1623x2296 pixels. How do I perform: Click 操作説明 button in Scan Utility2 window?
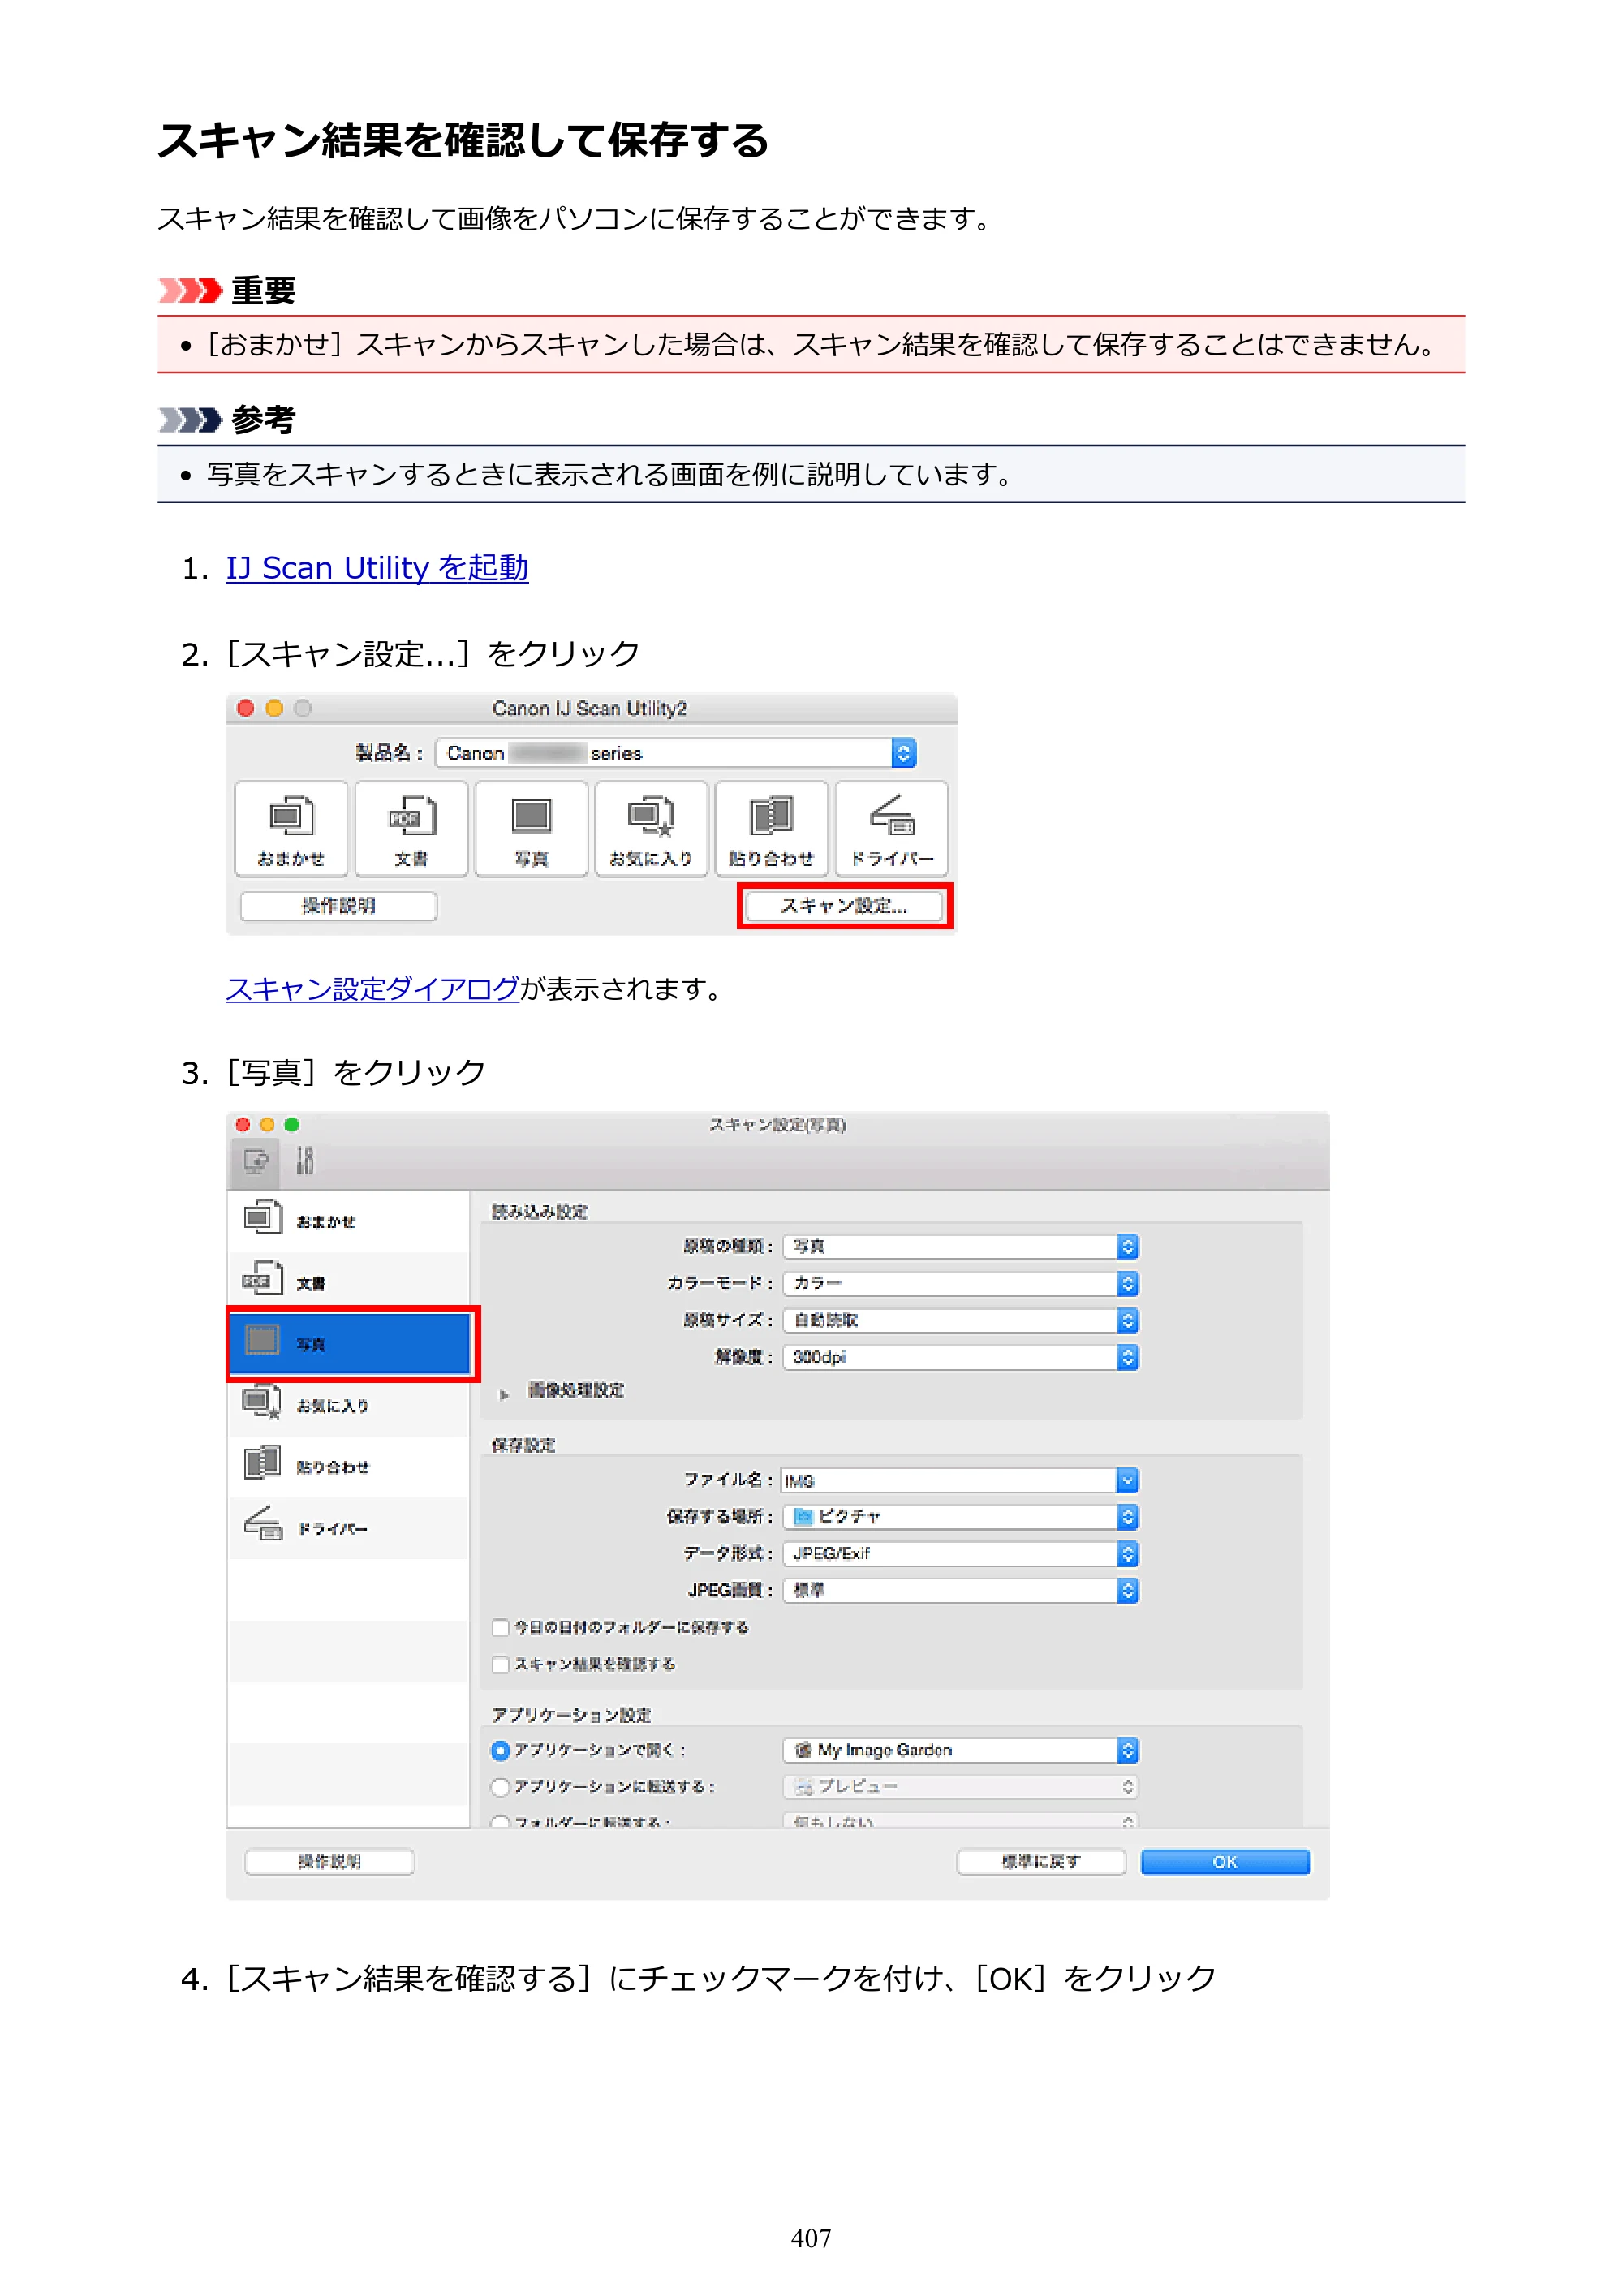click(339, 906)
